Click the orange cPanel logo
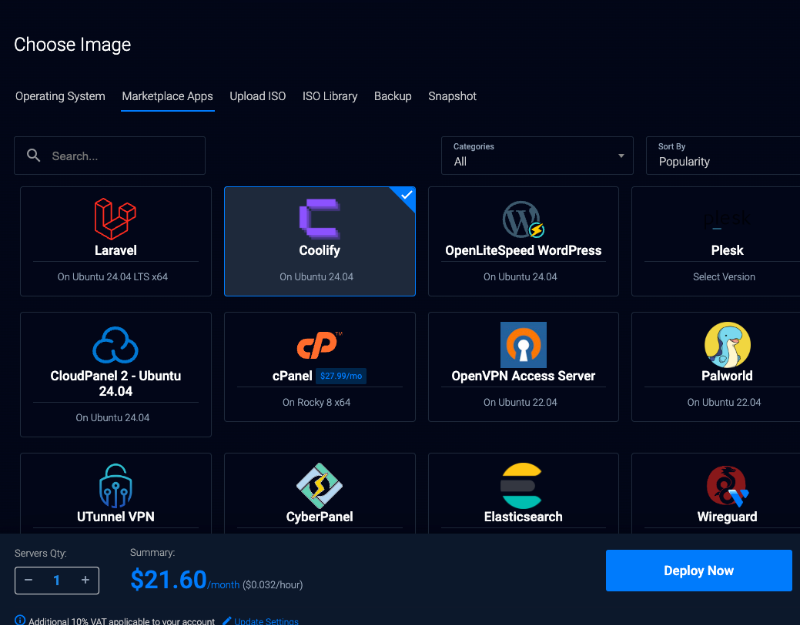Screen dimensions: 800x625 pos(319,345)
